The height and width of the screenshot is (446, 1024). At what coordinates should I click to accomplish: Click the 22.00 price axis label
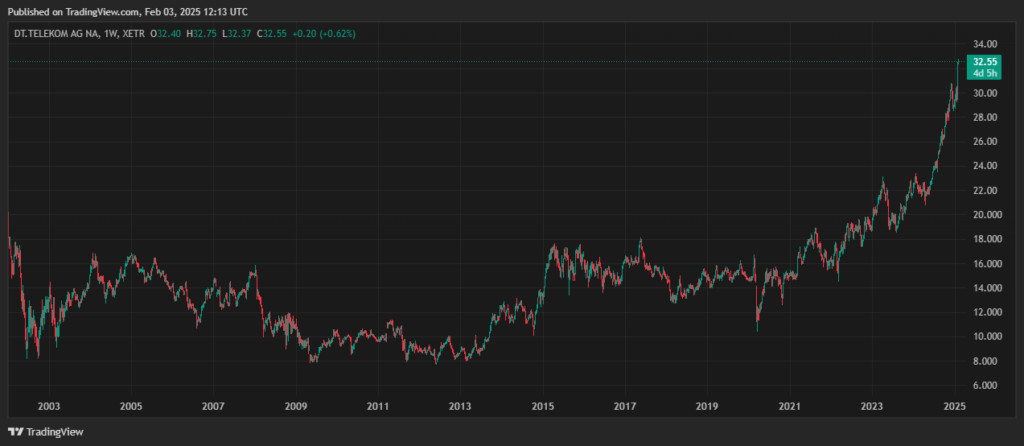pos(985,191)
